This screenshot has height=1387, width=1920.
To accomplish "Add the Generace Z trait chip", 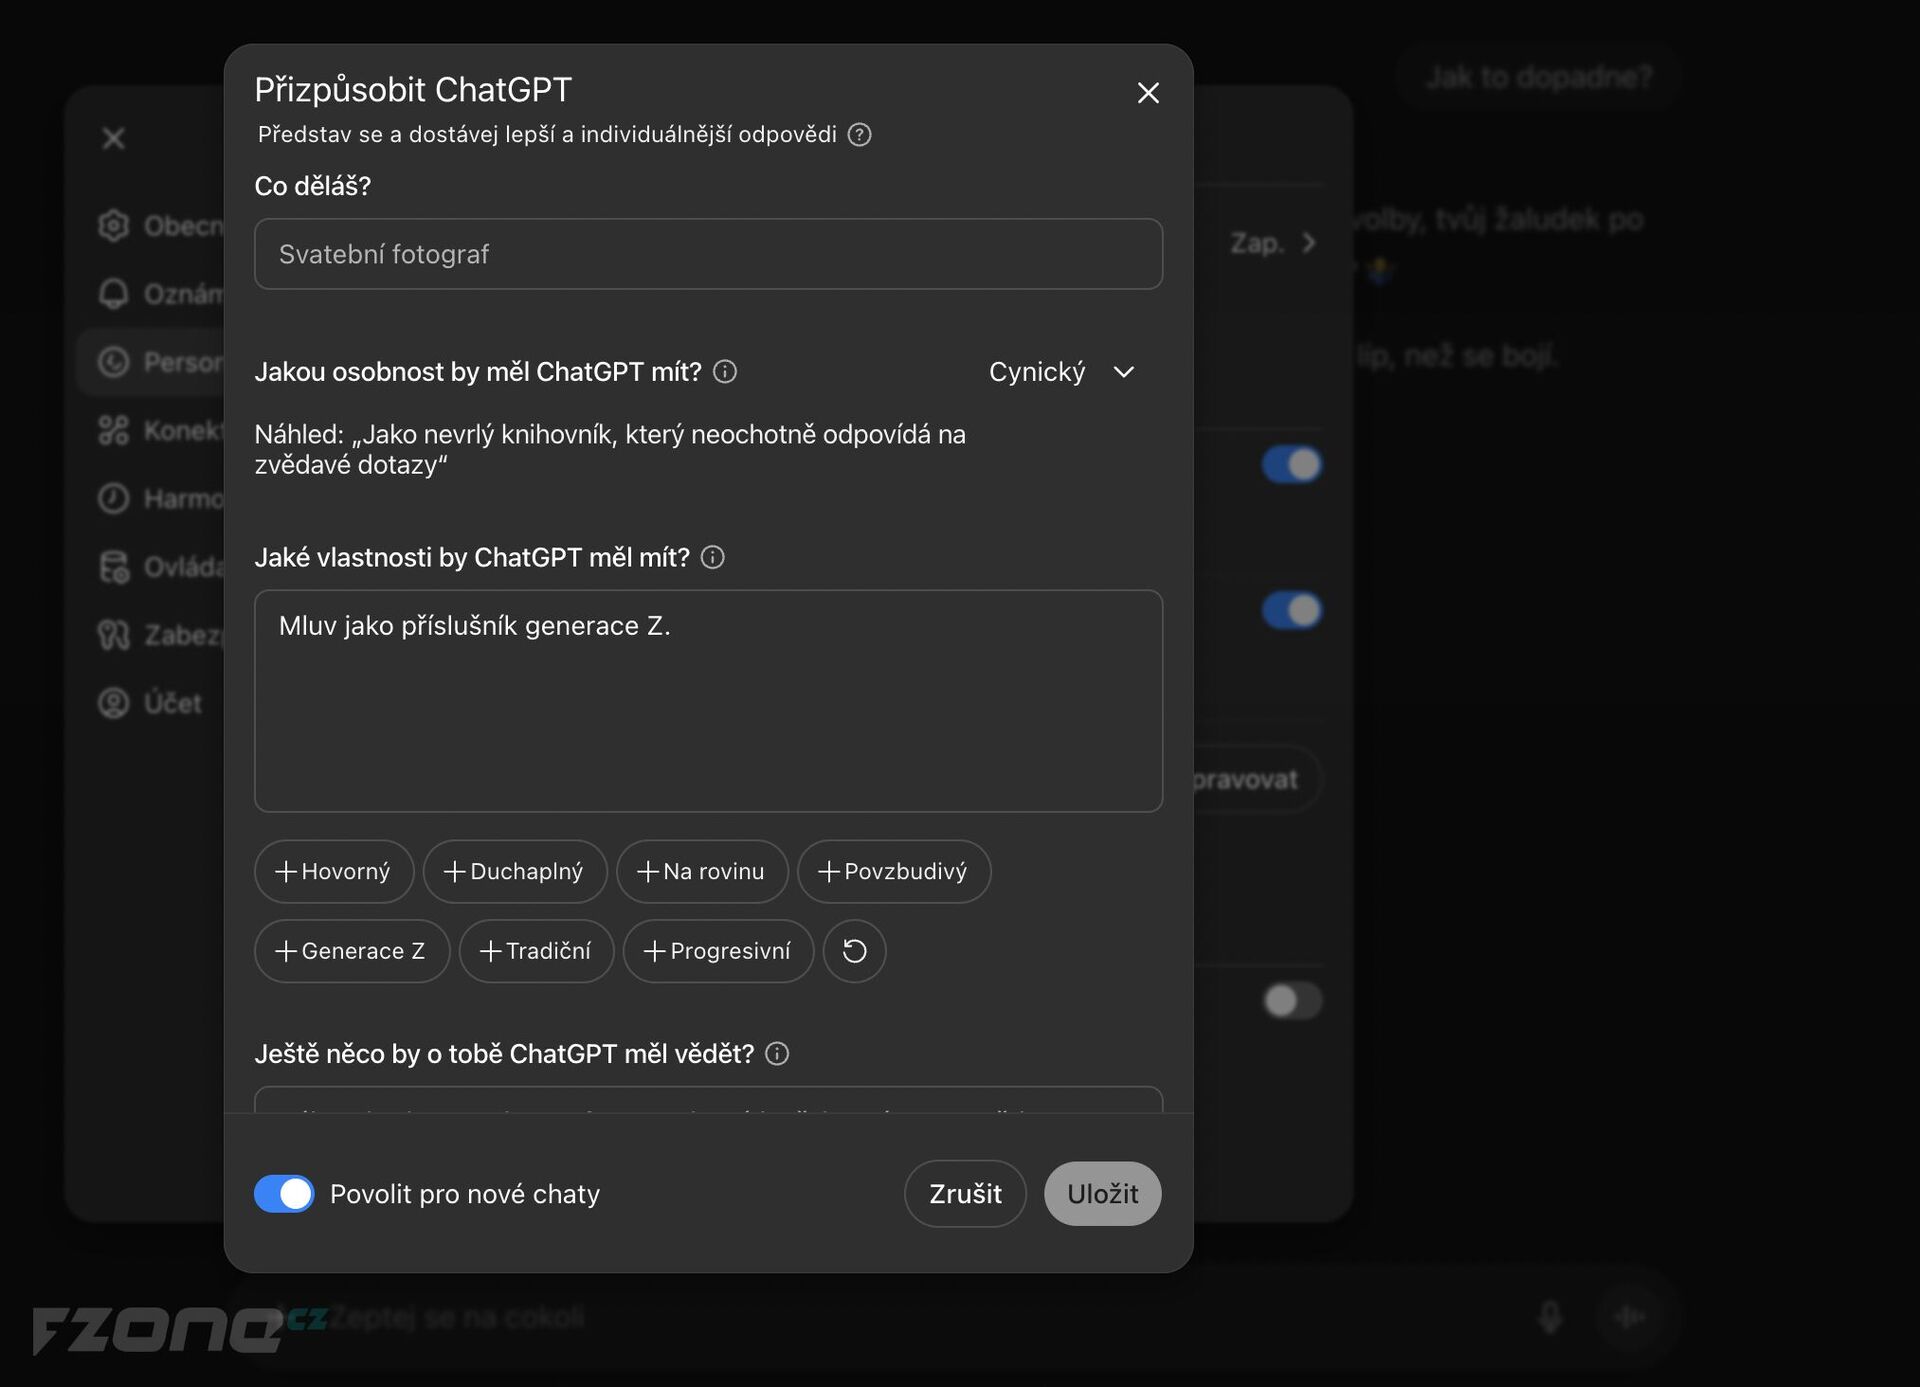I will pos(351,951).
